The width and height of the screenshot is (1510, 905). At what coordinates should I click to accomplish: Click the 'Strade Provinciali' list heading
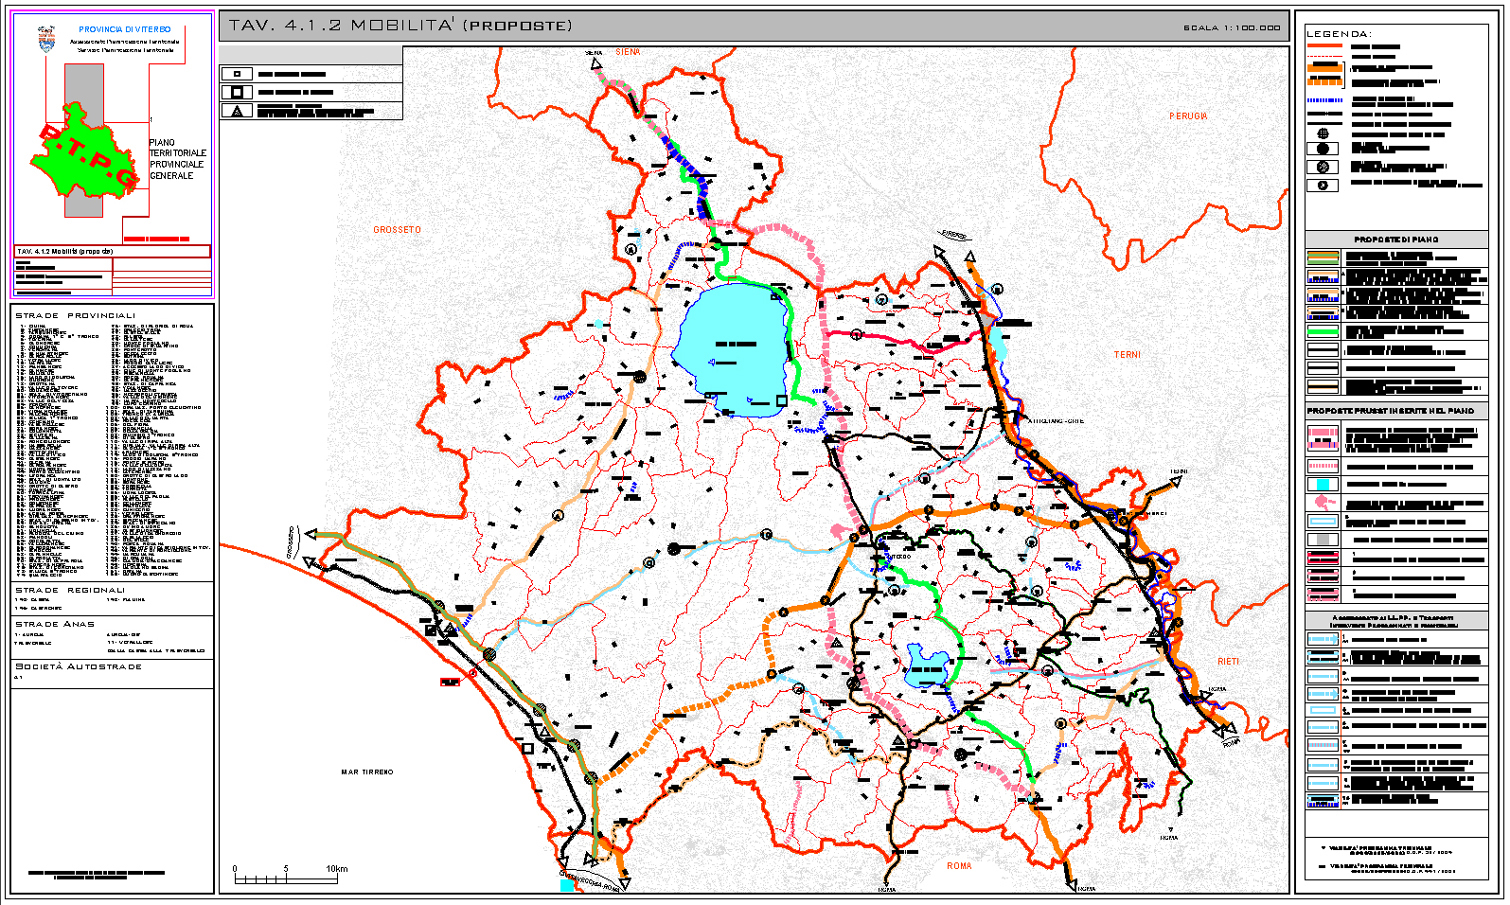coord(75,315)
